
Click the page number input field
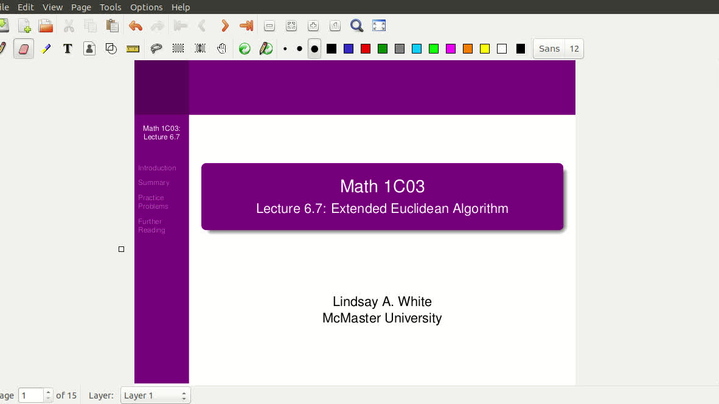point(31,395)
